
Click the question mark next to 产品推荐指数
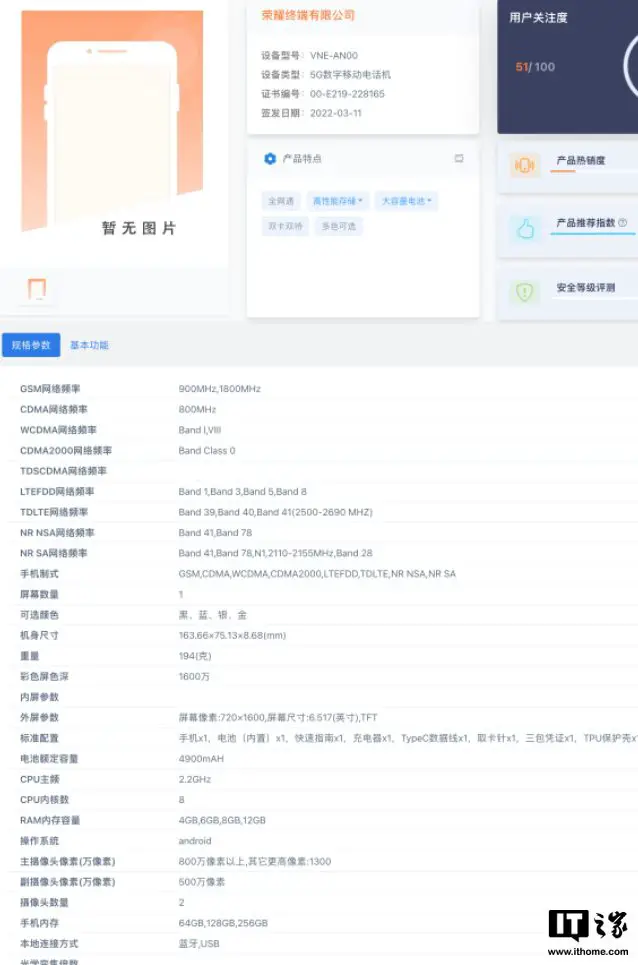[x=622, y=223]
